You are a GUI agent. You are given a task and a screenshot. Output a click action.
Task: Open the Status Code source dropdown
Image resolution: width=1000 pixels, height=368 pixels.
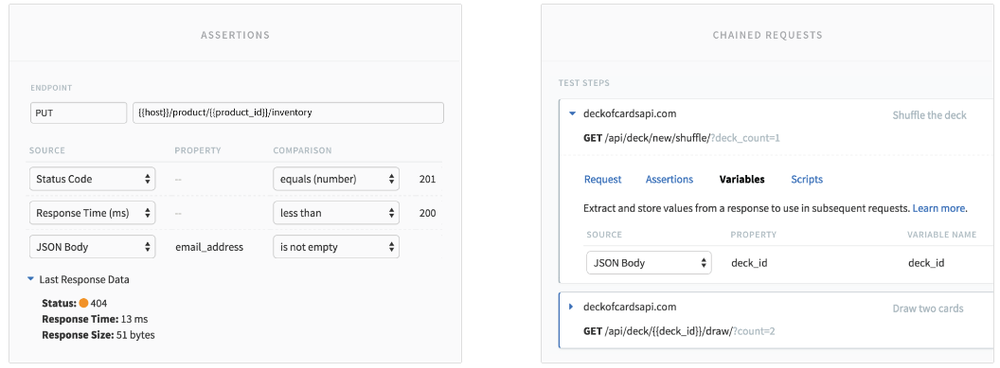click(x=92, y=179)
